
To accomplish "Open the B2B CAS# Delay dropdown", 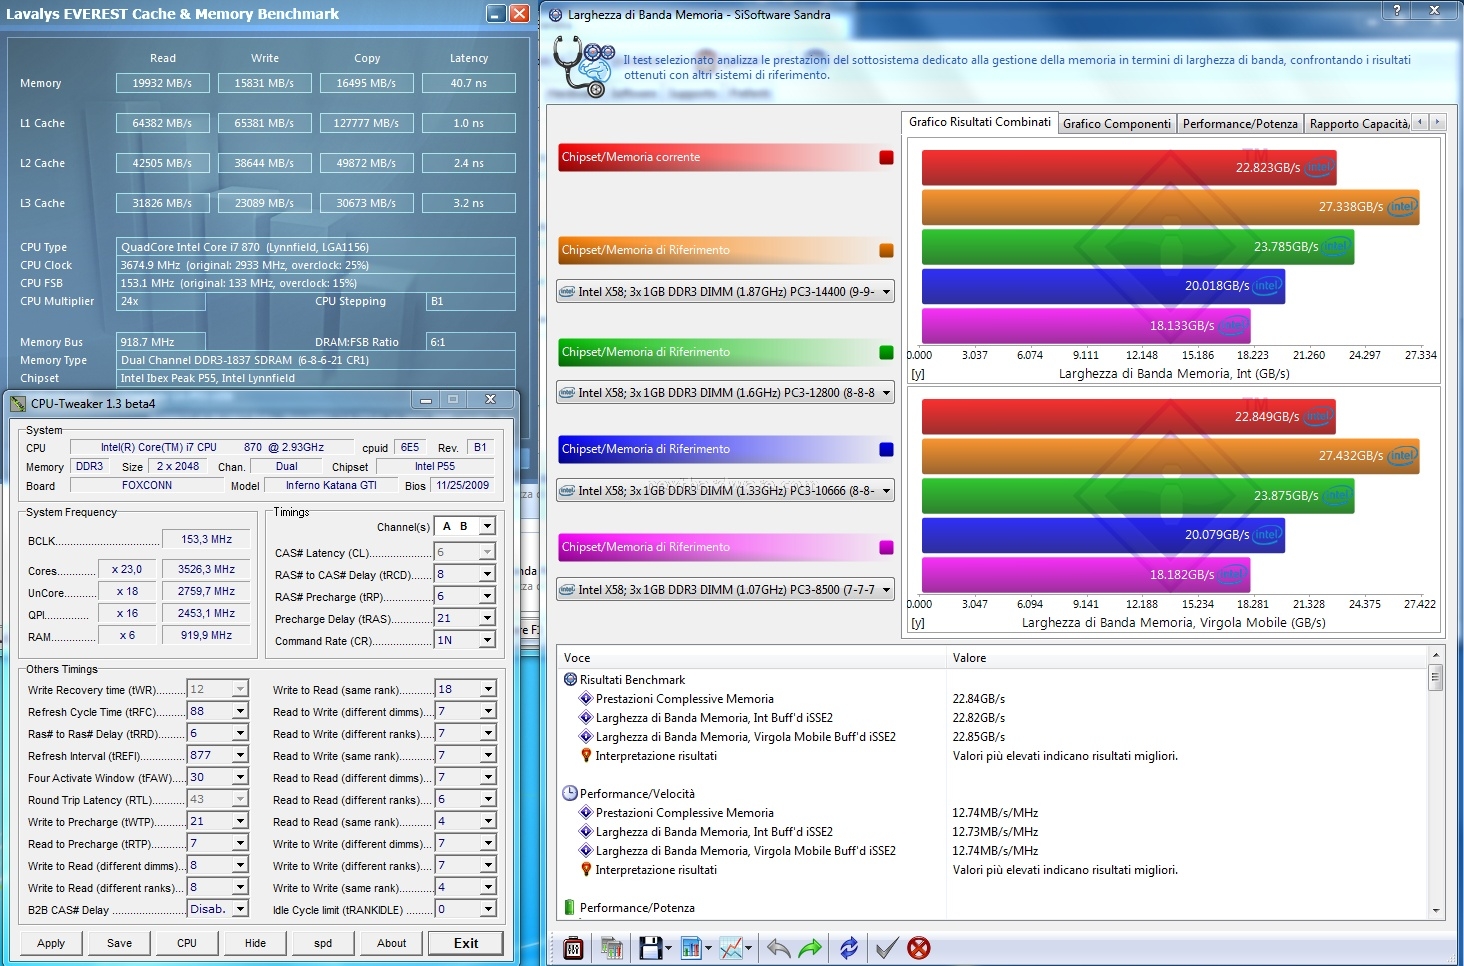I will [x=240, y=909].
